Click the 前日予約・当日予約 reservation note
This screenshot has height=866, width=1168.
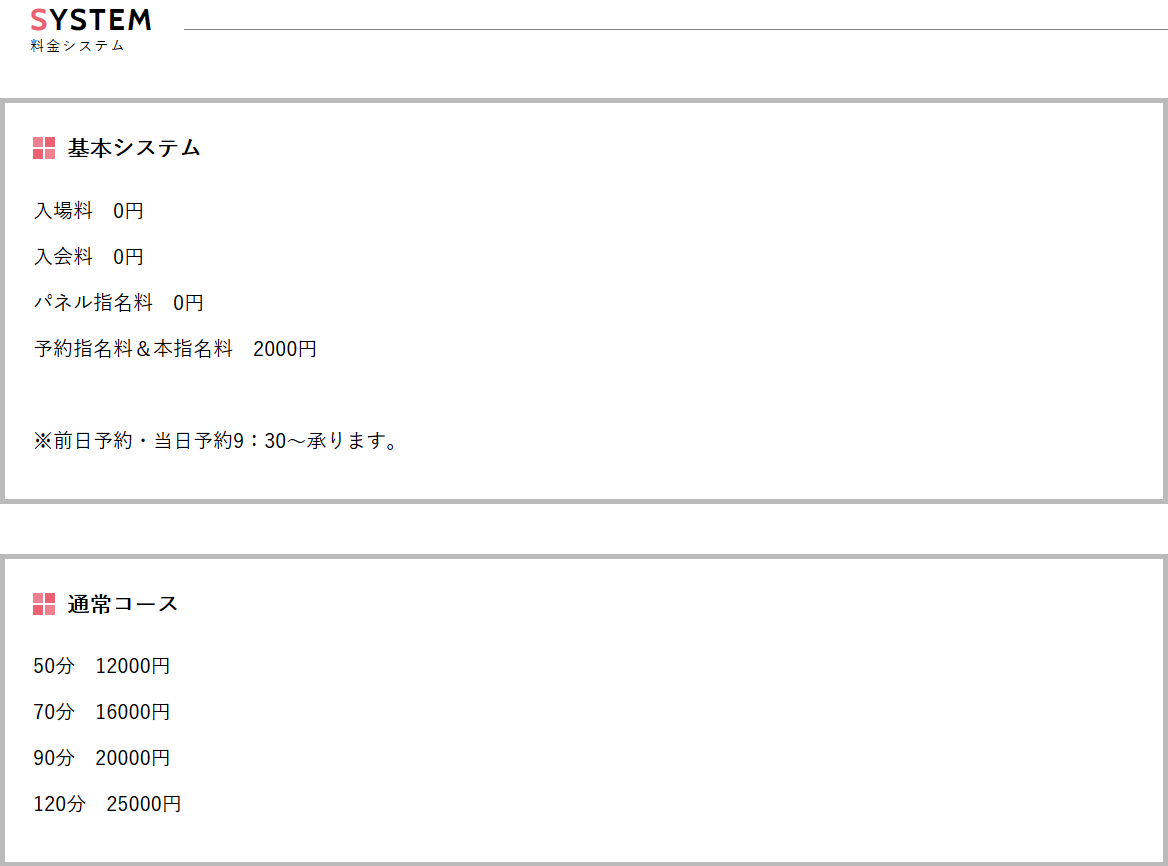(215, 441)
